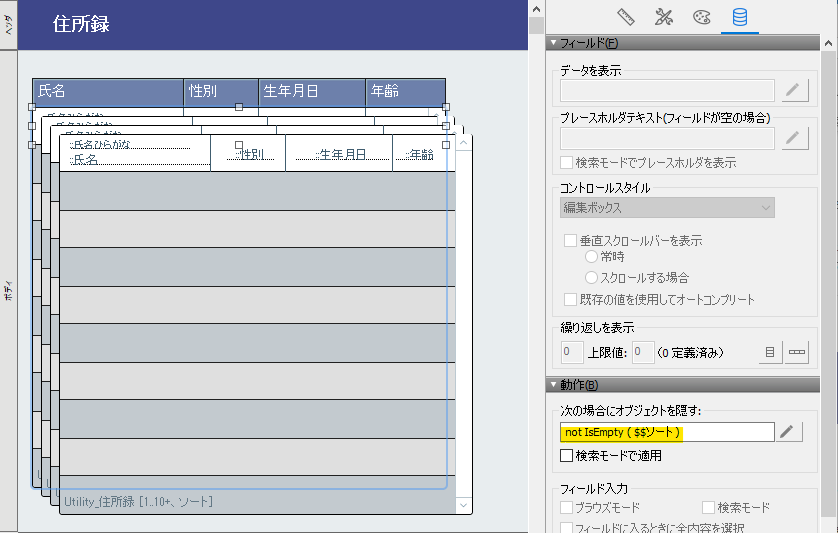The height and width of the screenshot is (533, 838).
Task: Toggle ブラウズモード field entry checkbox
Action: 567,507
